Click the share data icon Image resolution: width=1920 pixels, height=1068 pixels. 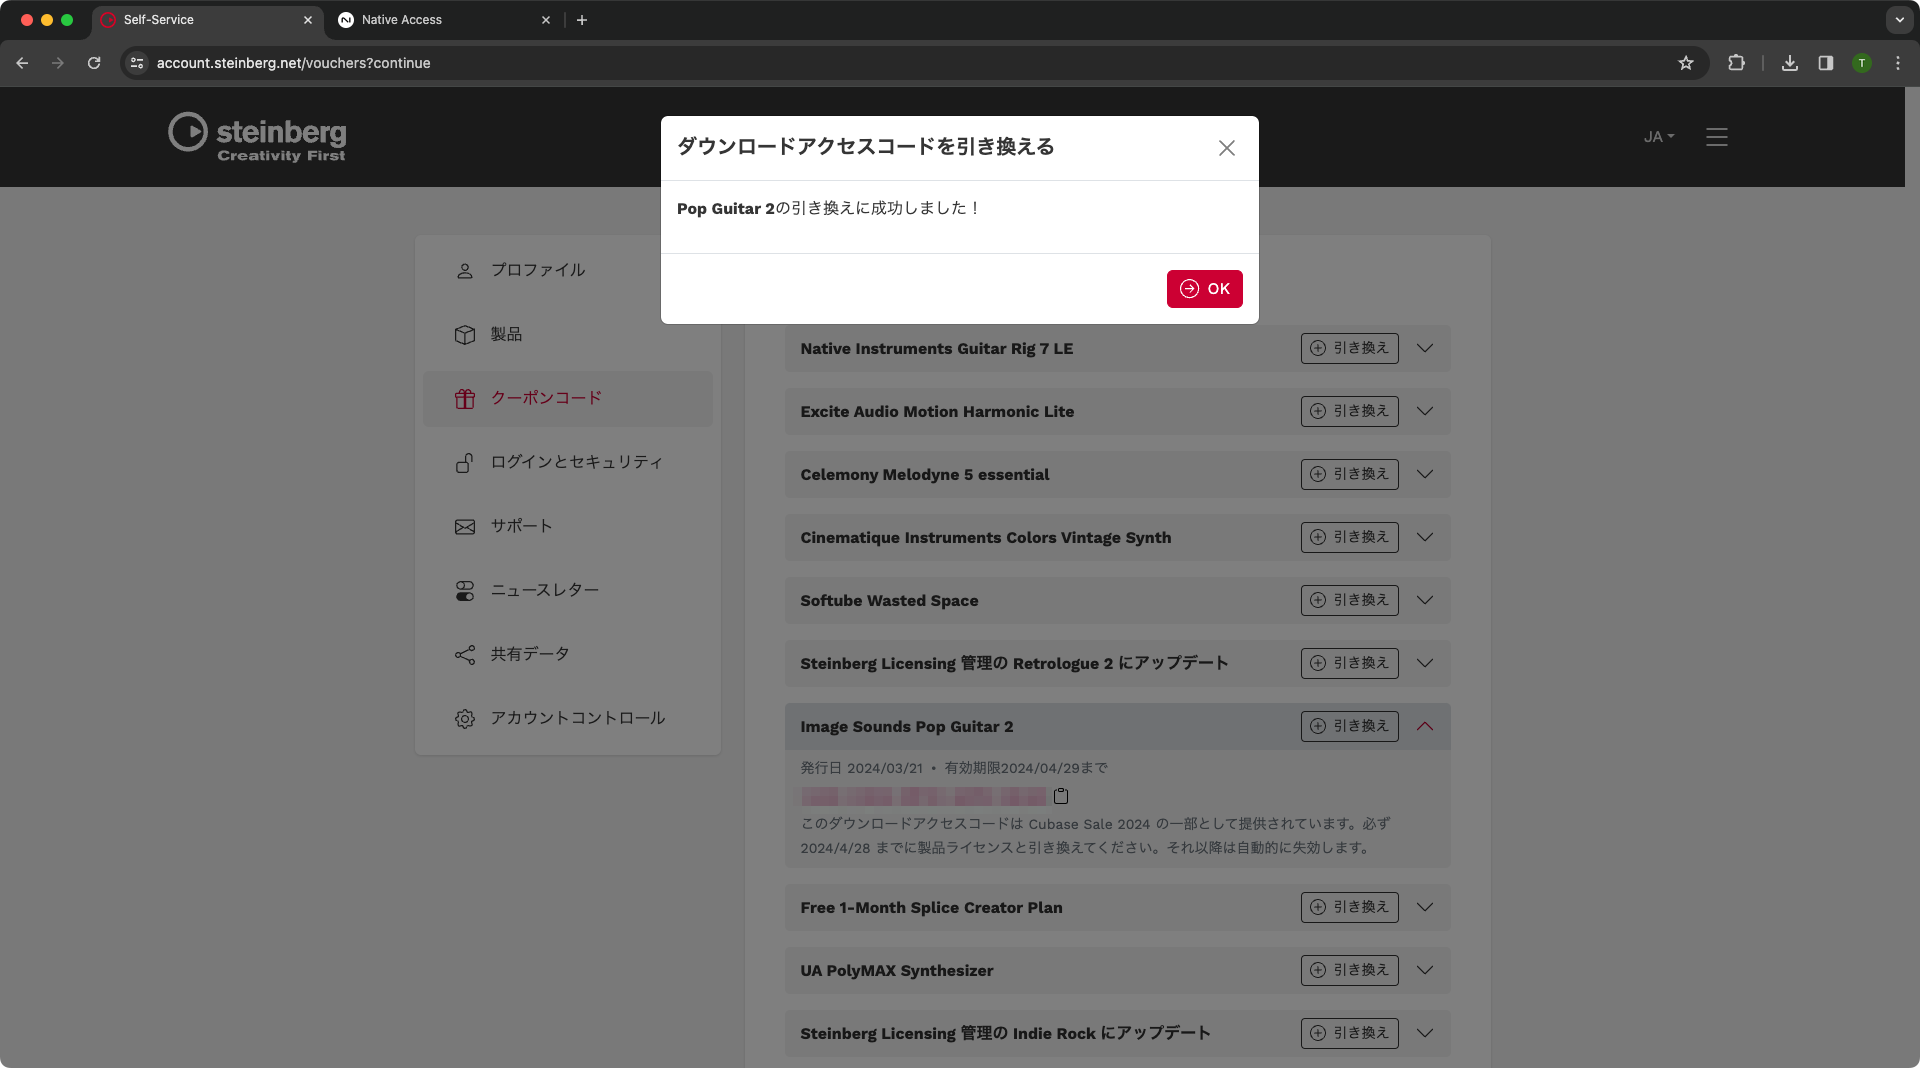465,655
